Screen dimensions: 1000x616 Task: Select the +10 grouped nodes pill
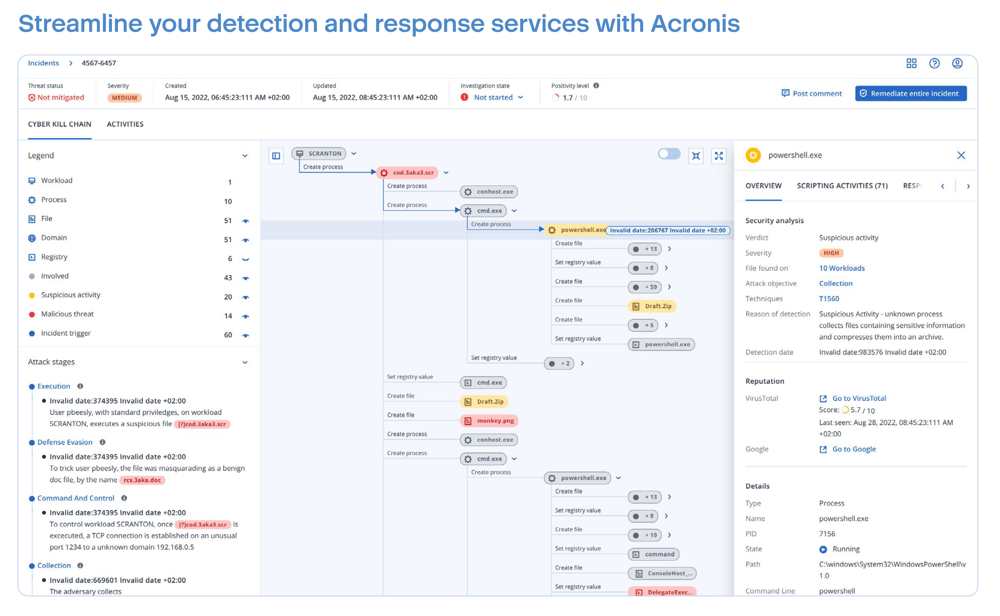tap(645, 535)
